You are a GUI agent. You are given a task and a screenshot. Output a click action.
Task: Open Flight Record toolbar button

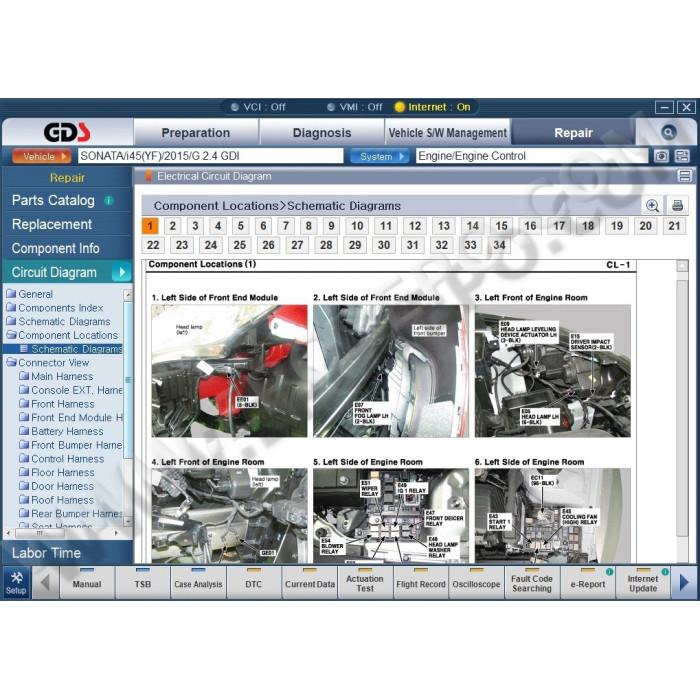point(421,582)
